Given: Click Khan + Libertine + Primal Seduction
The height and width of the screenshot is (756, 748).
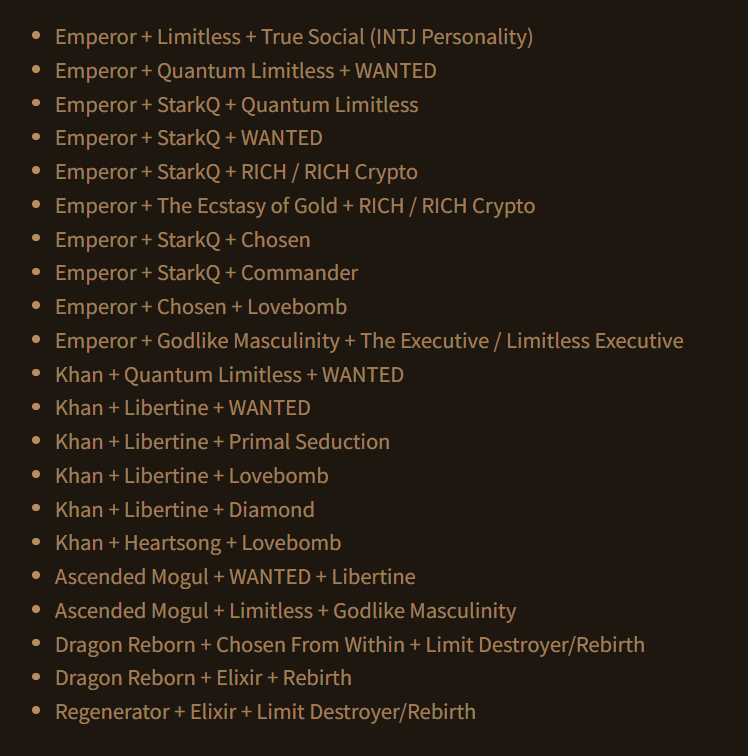Looking at the screenshot, I should pyautogui.click(x=223, y=442).
